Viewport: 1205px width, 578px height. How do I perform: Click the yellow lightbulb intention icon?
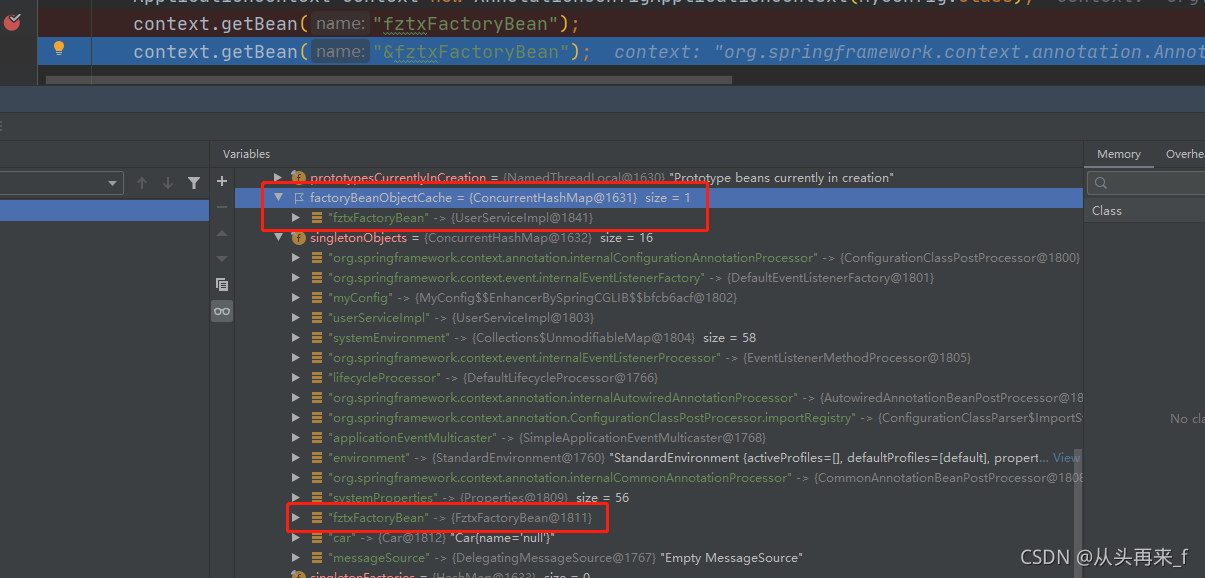pos(59,49)
